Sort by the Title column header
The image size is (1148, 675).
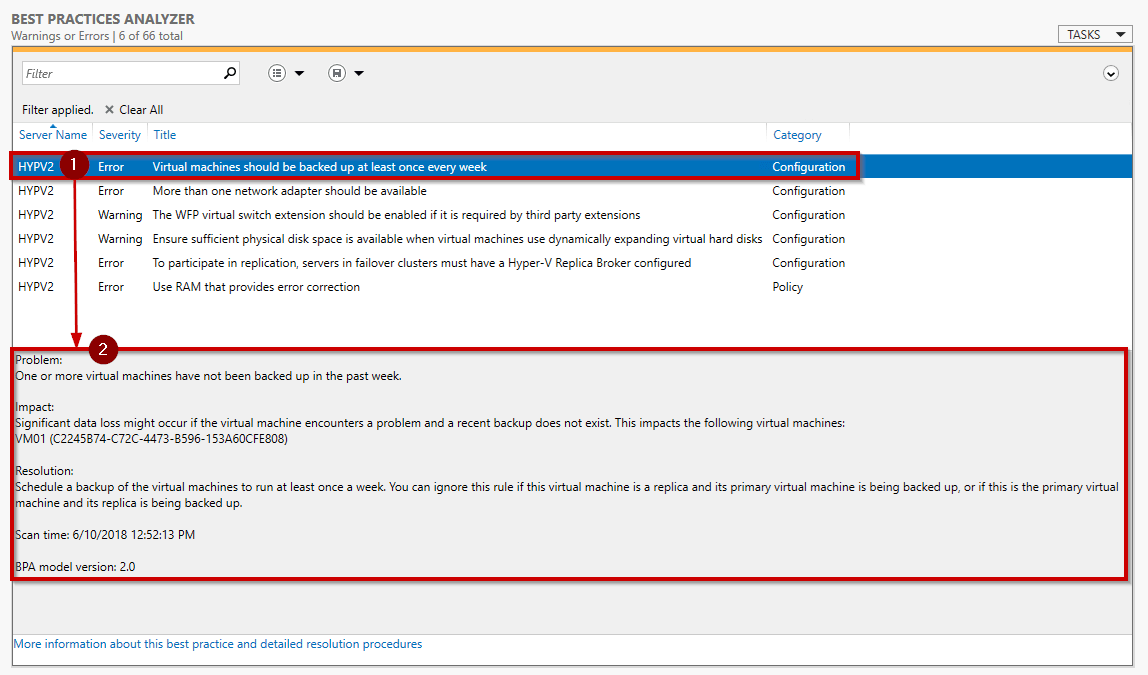point(165,135)
